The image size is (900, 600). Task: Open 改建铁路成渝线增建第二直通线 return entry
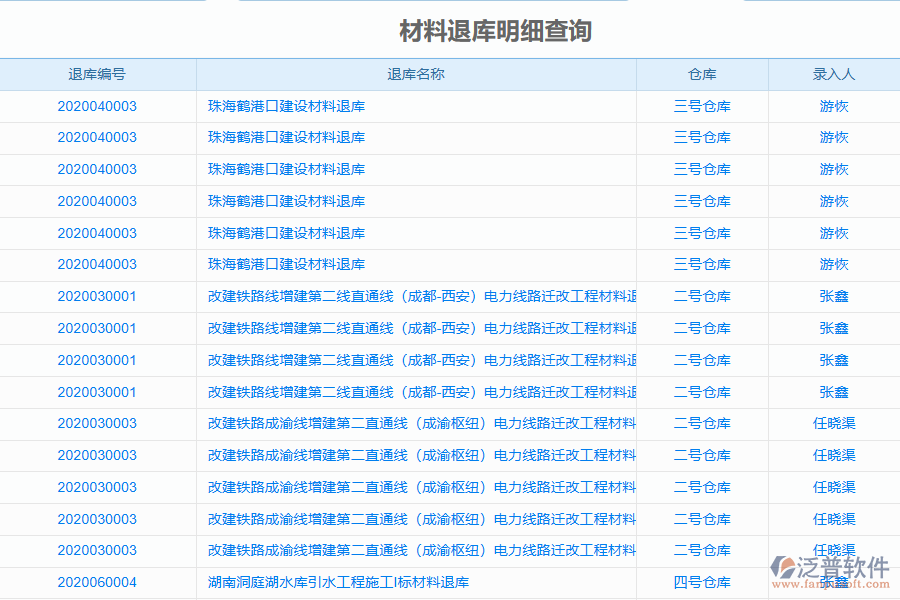pos(419,424)
